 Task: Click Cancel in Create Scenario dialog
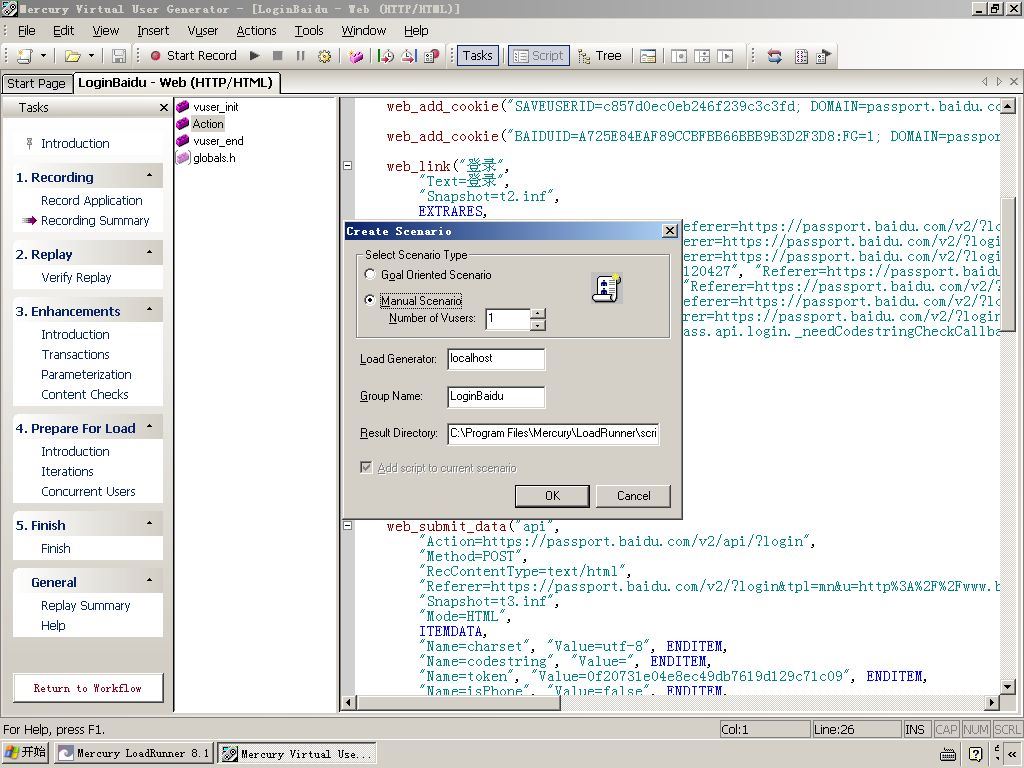click(x=633, y=496)
